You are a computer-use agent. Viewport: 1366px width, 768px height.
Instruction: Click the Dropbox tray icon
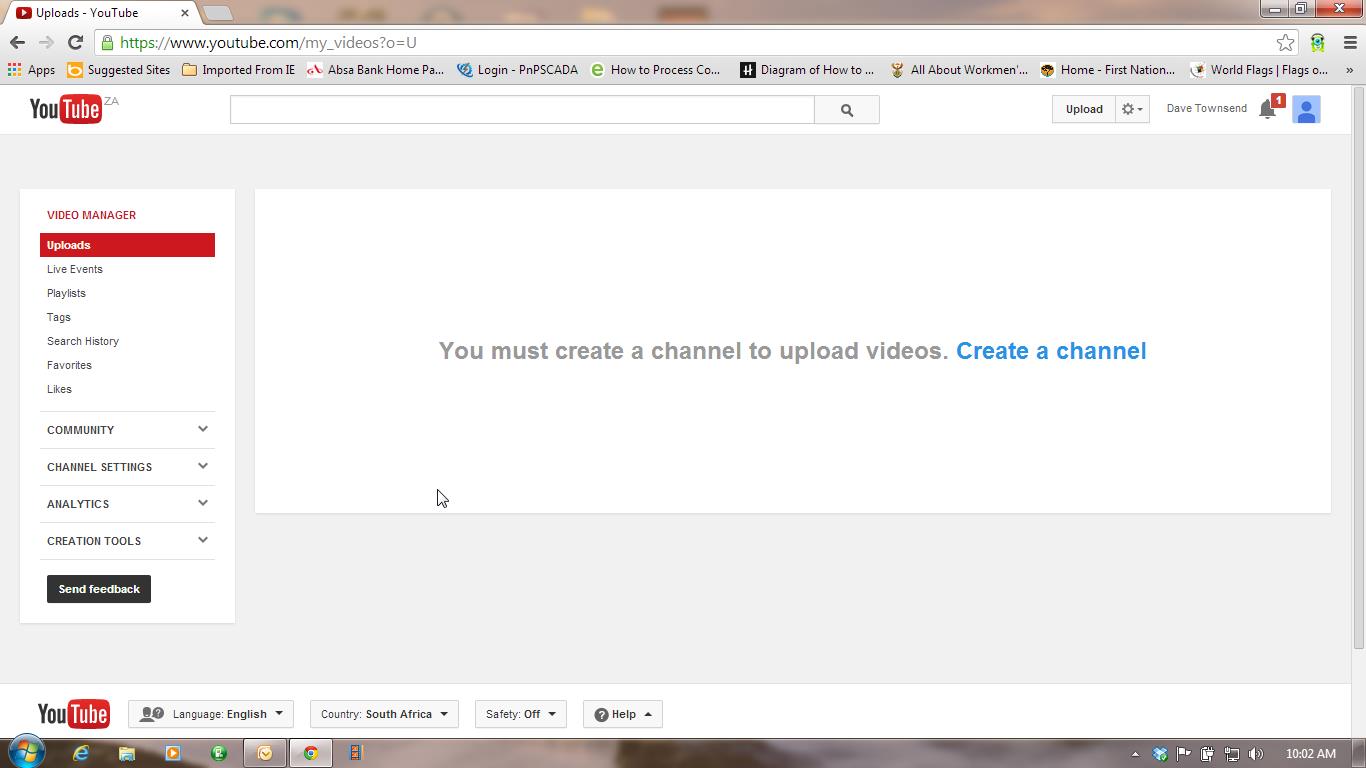[x=1160, y=754]
